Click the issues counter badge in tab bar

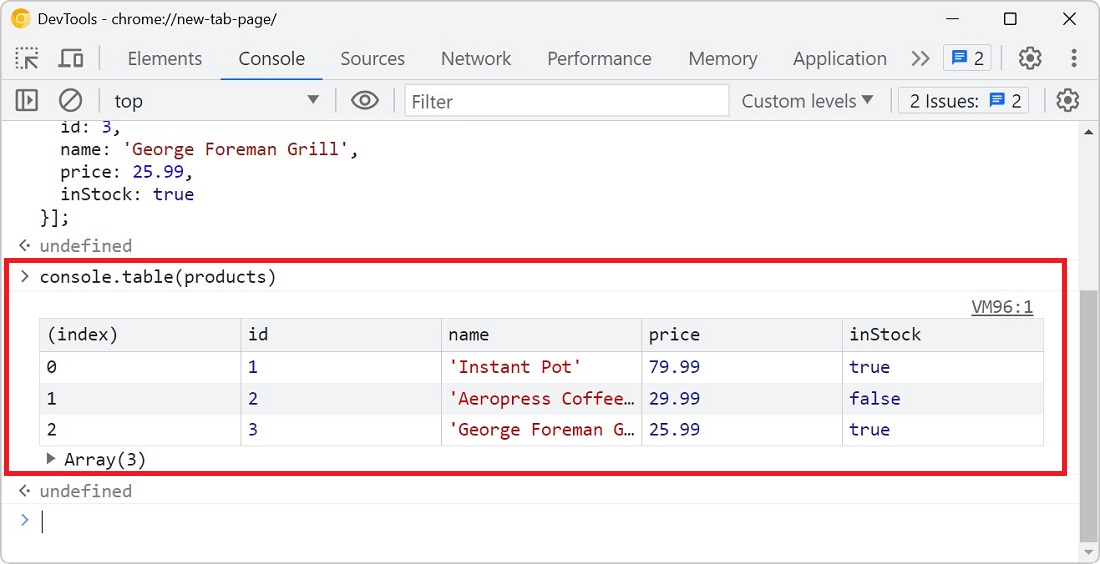tap(967, 59)
